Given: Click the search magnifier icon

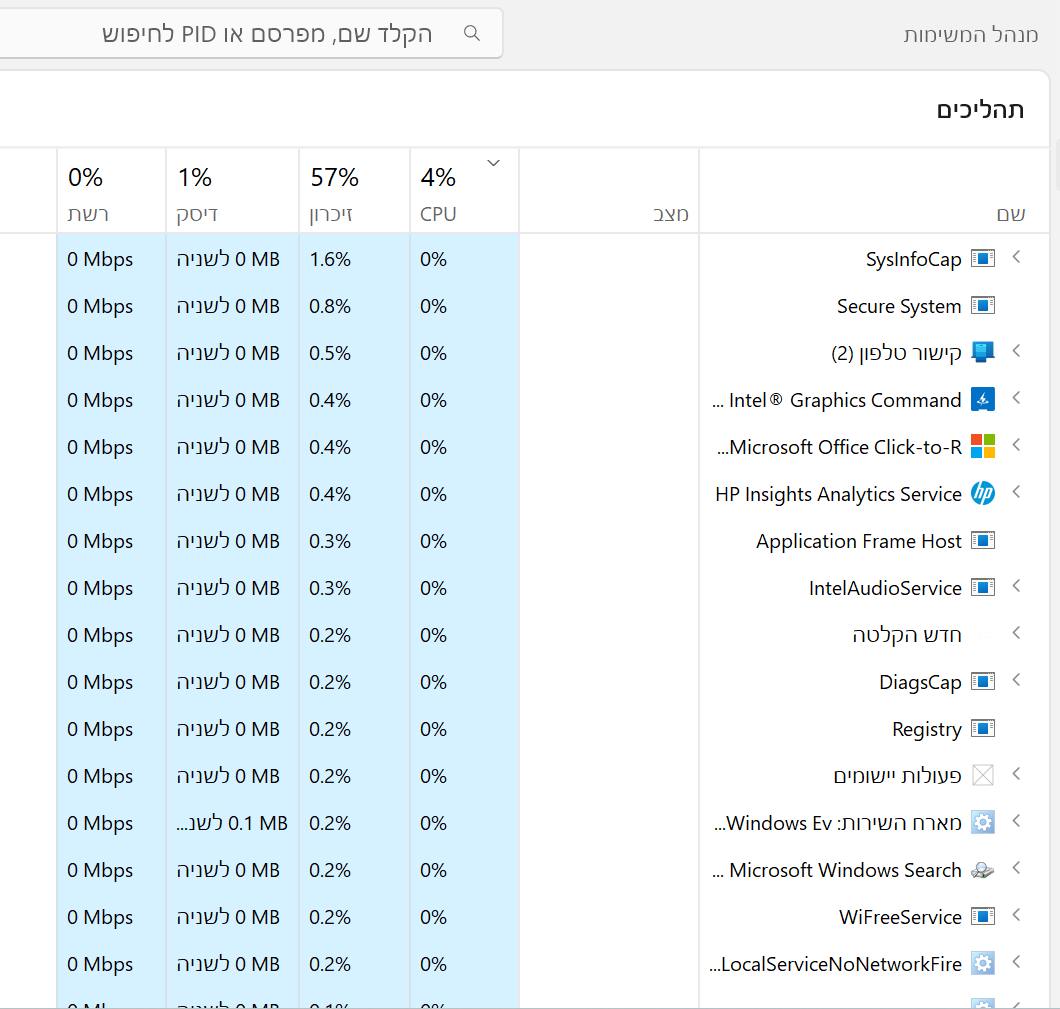Looking at the screenshot, I should pyautogui.click(x=473, y=34).
